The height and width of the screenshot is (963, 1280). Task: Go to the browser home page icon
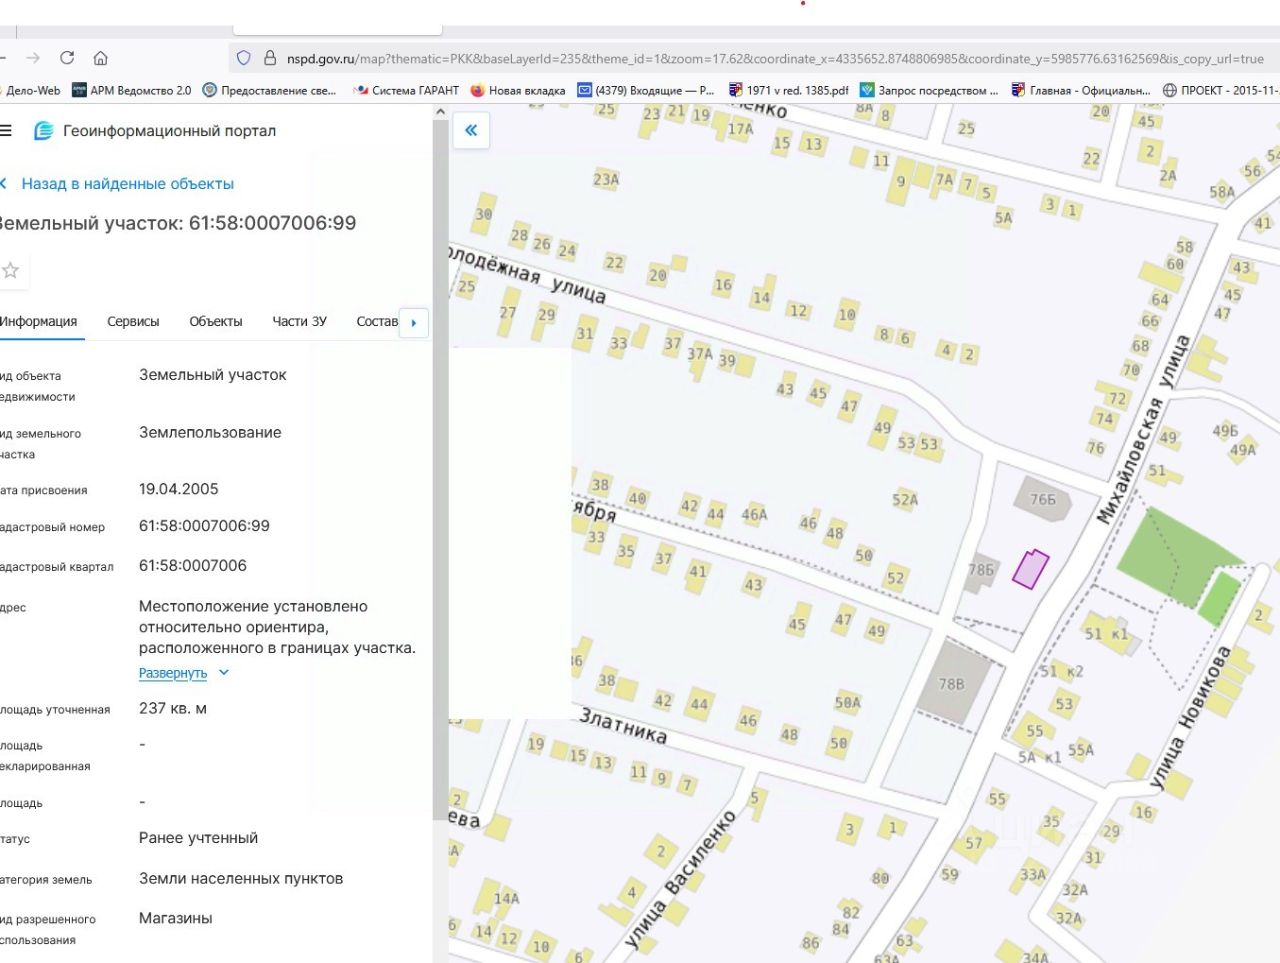coord(100,58)
